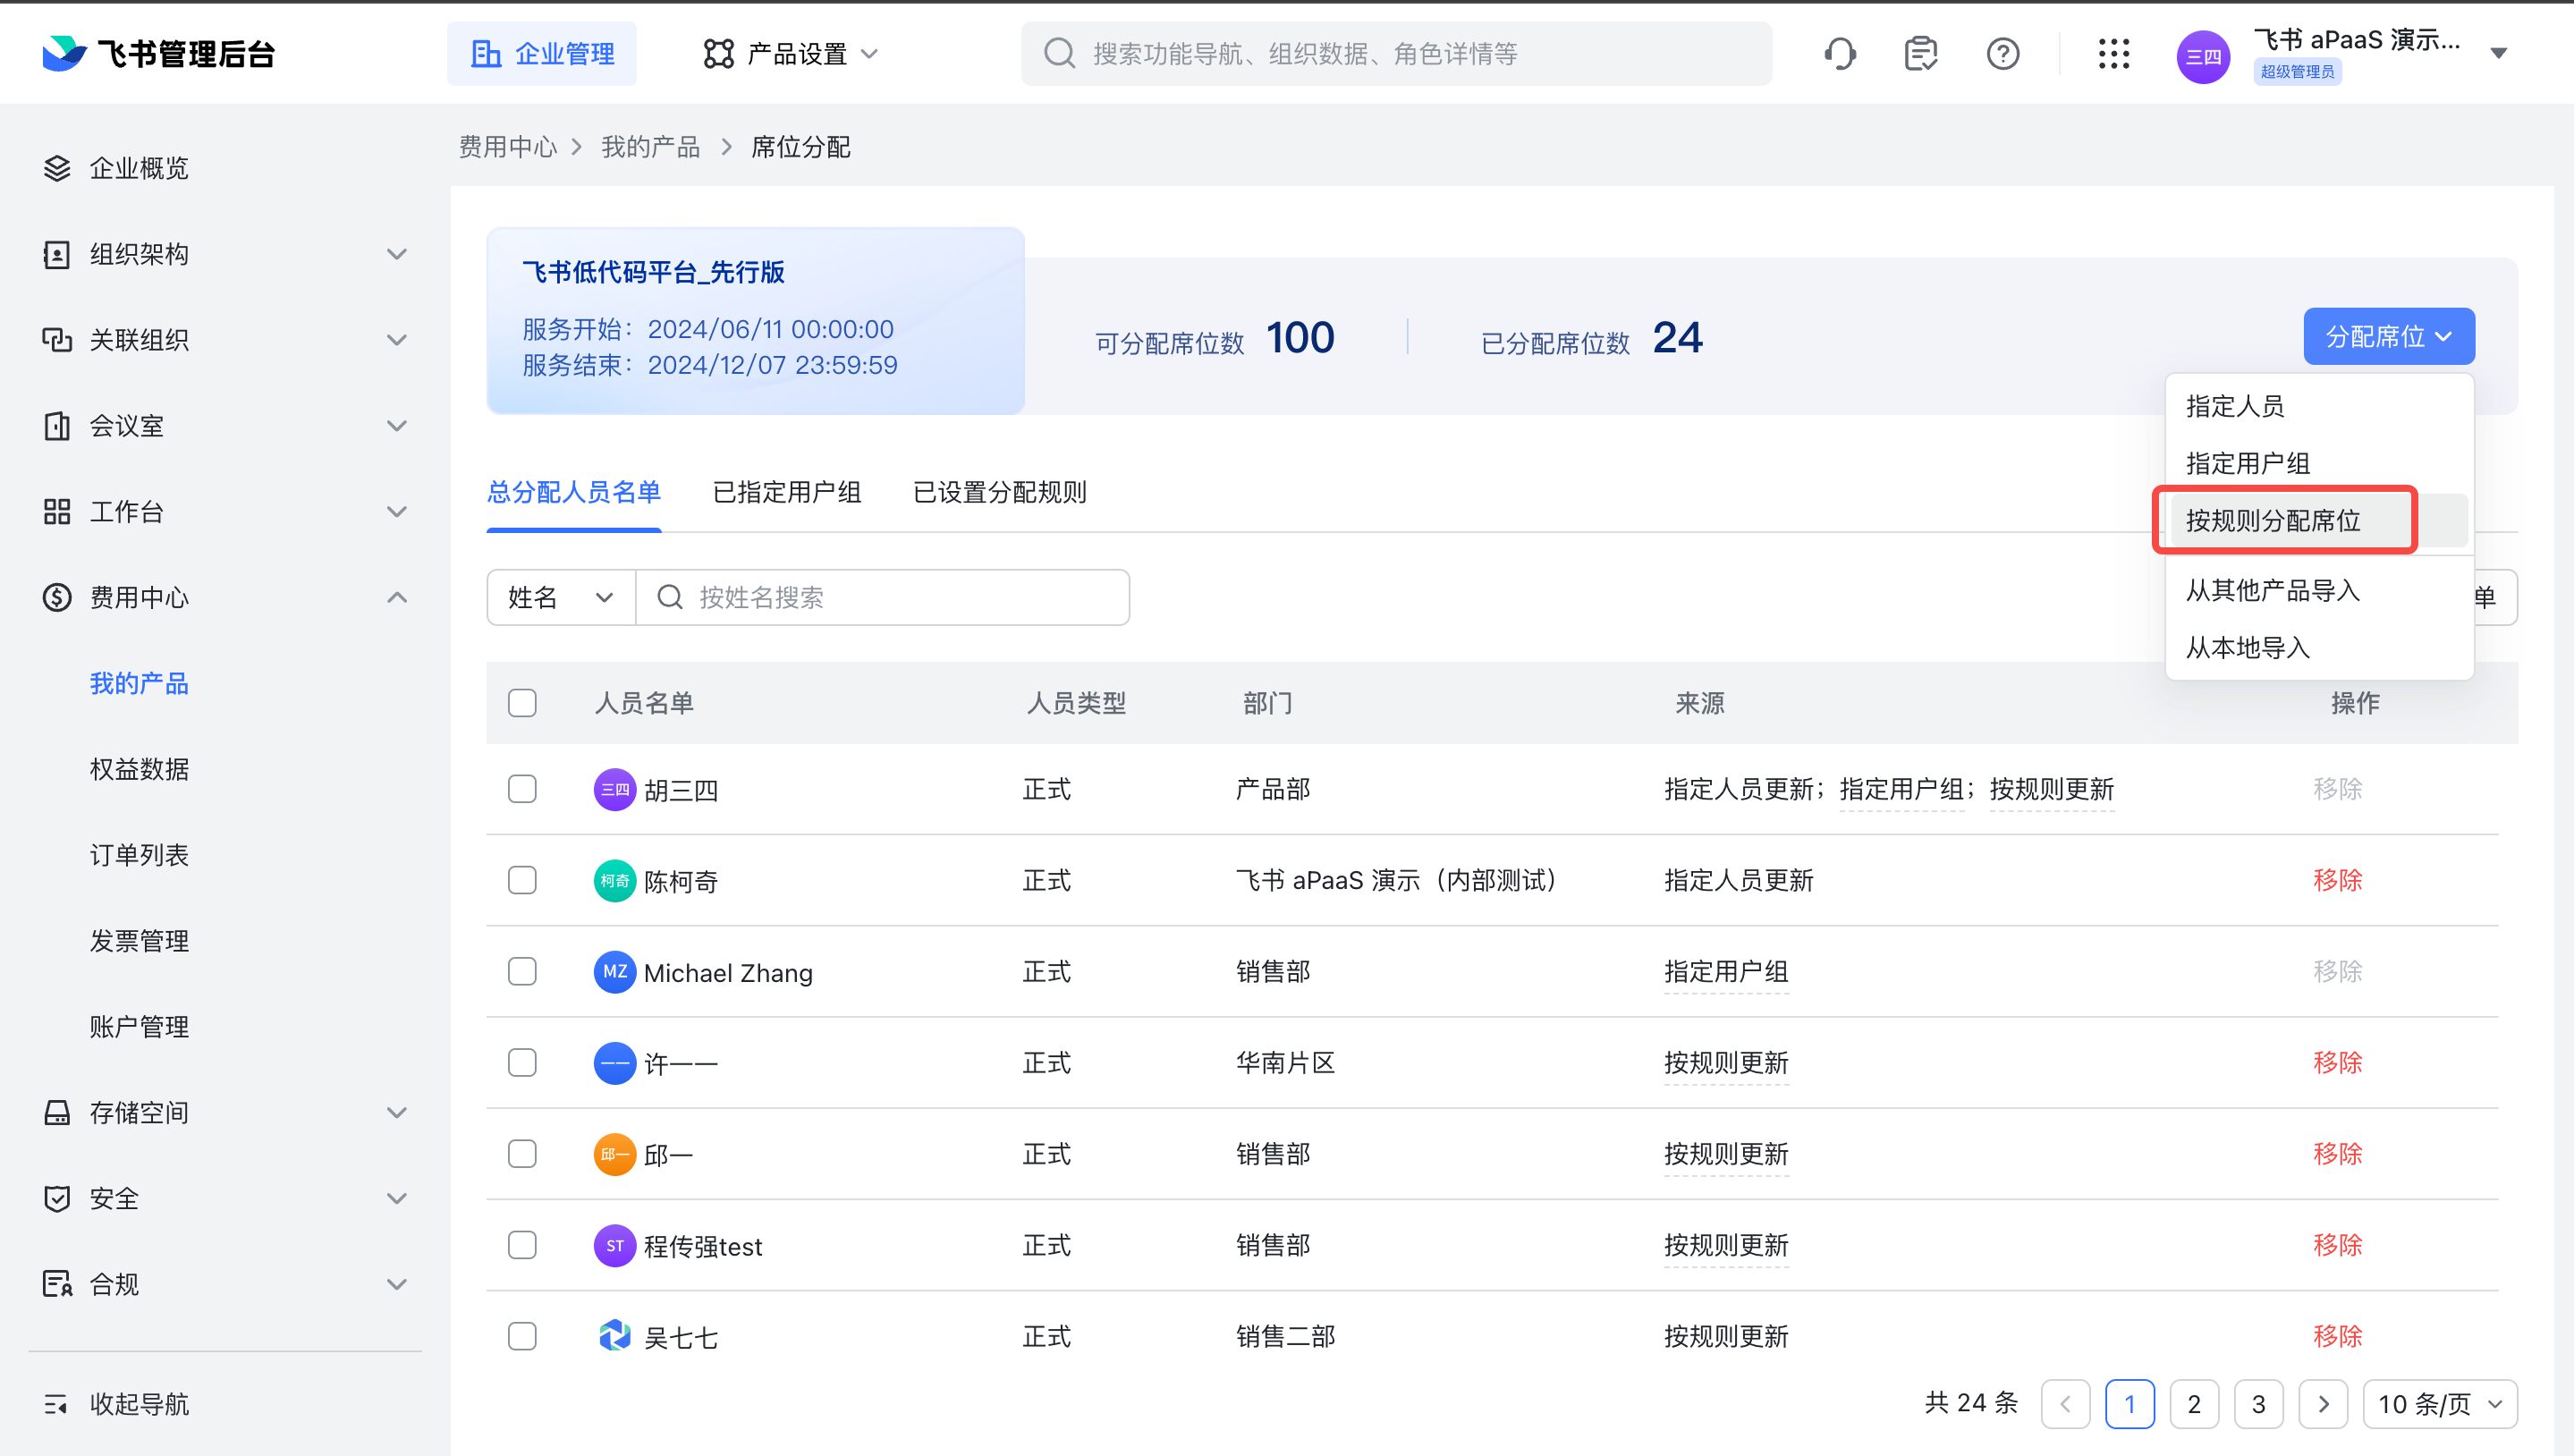Image resolution: width=2574 pixels, height=1456 pixels.
Task: Open the apps grid launcher icon
Action: tap(2114, 53)
